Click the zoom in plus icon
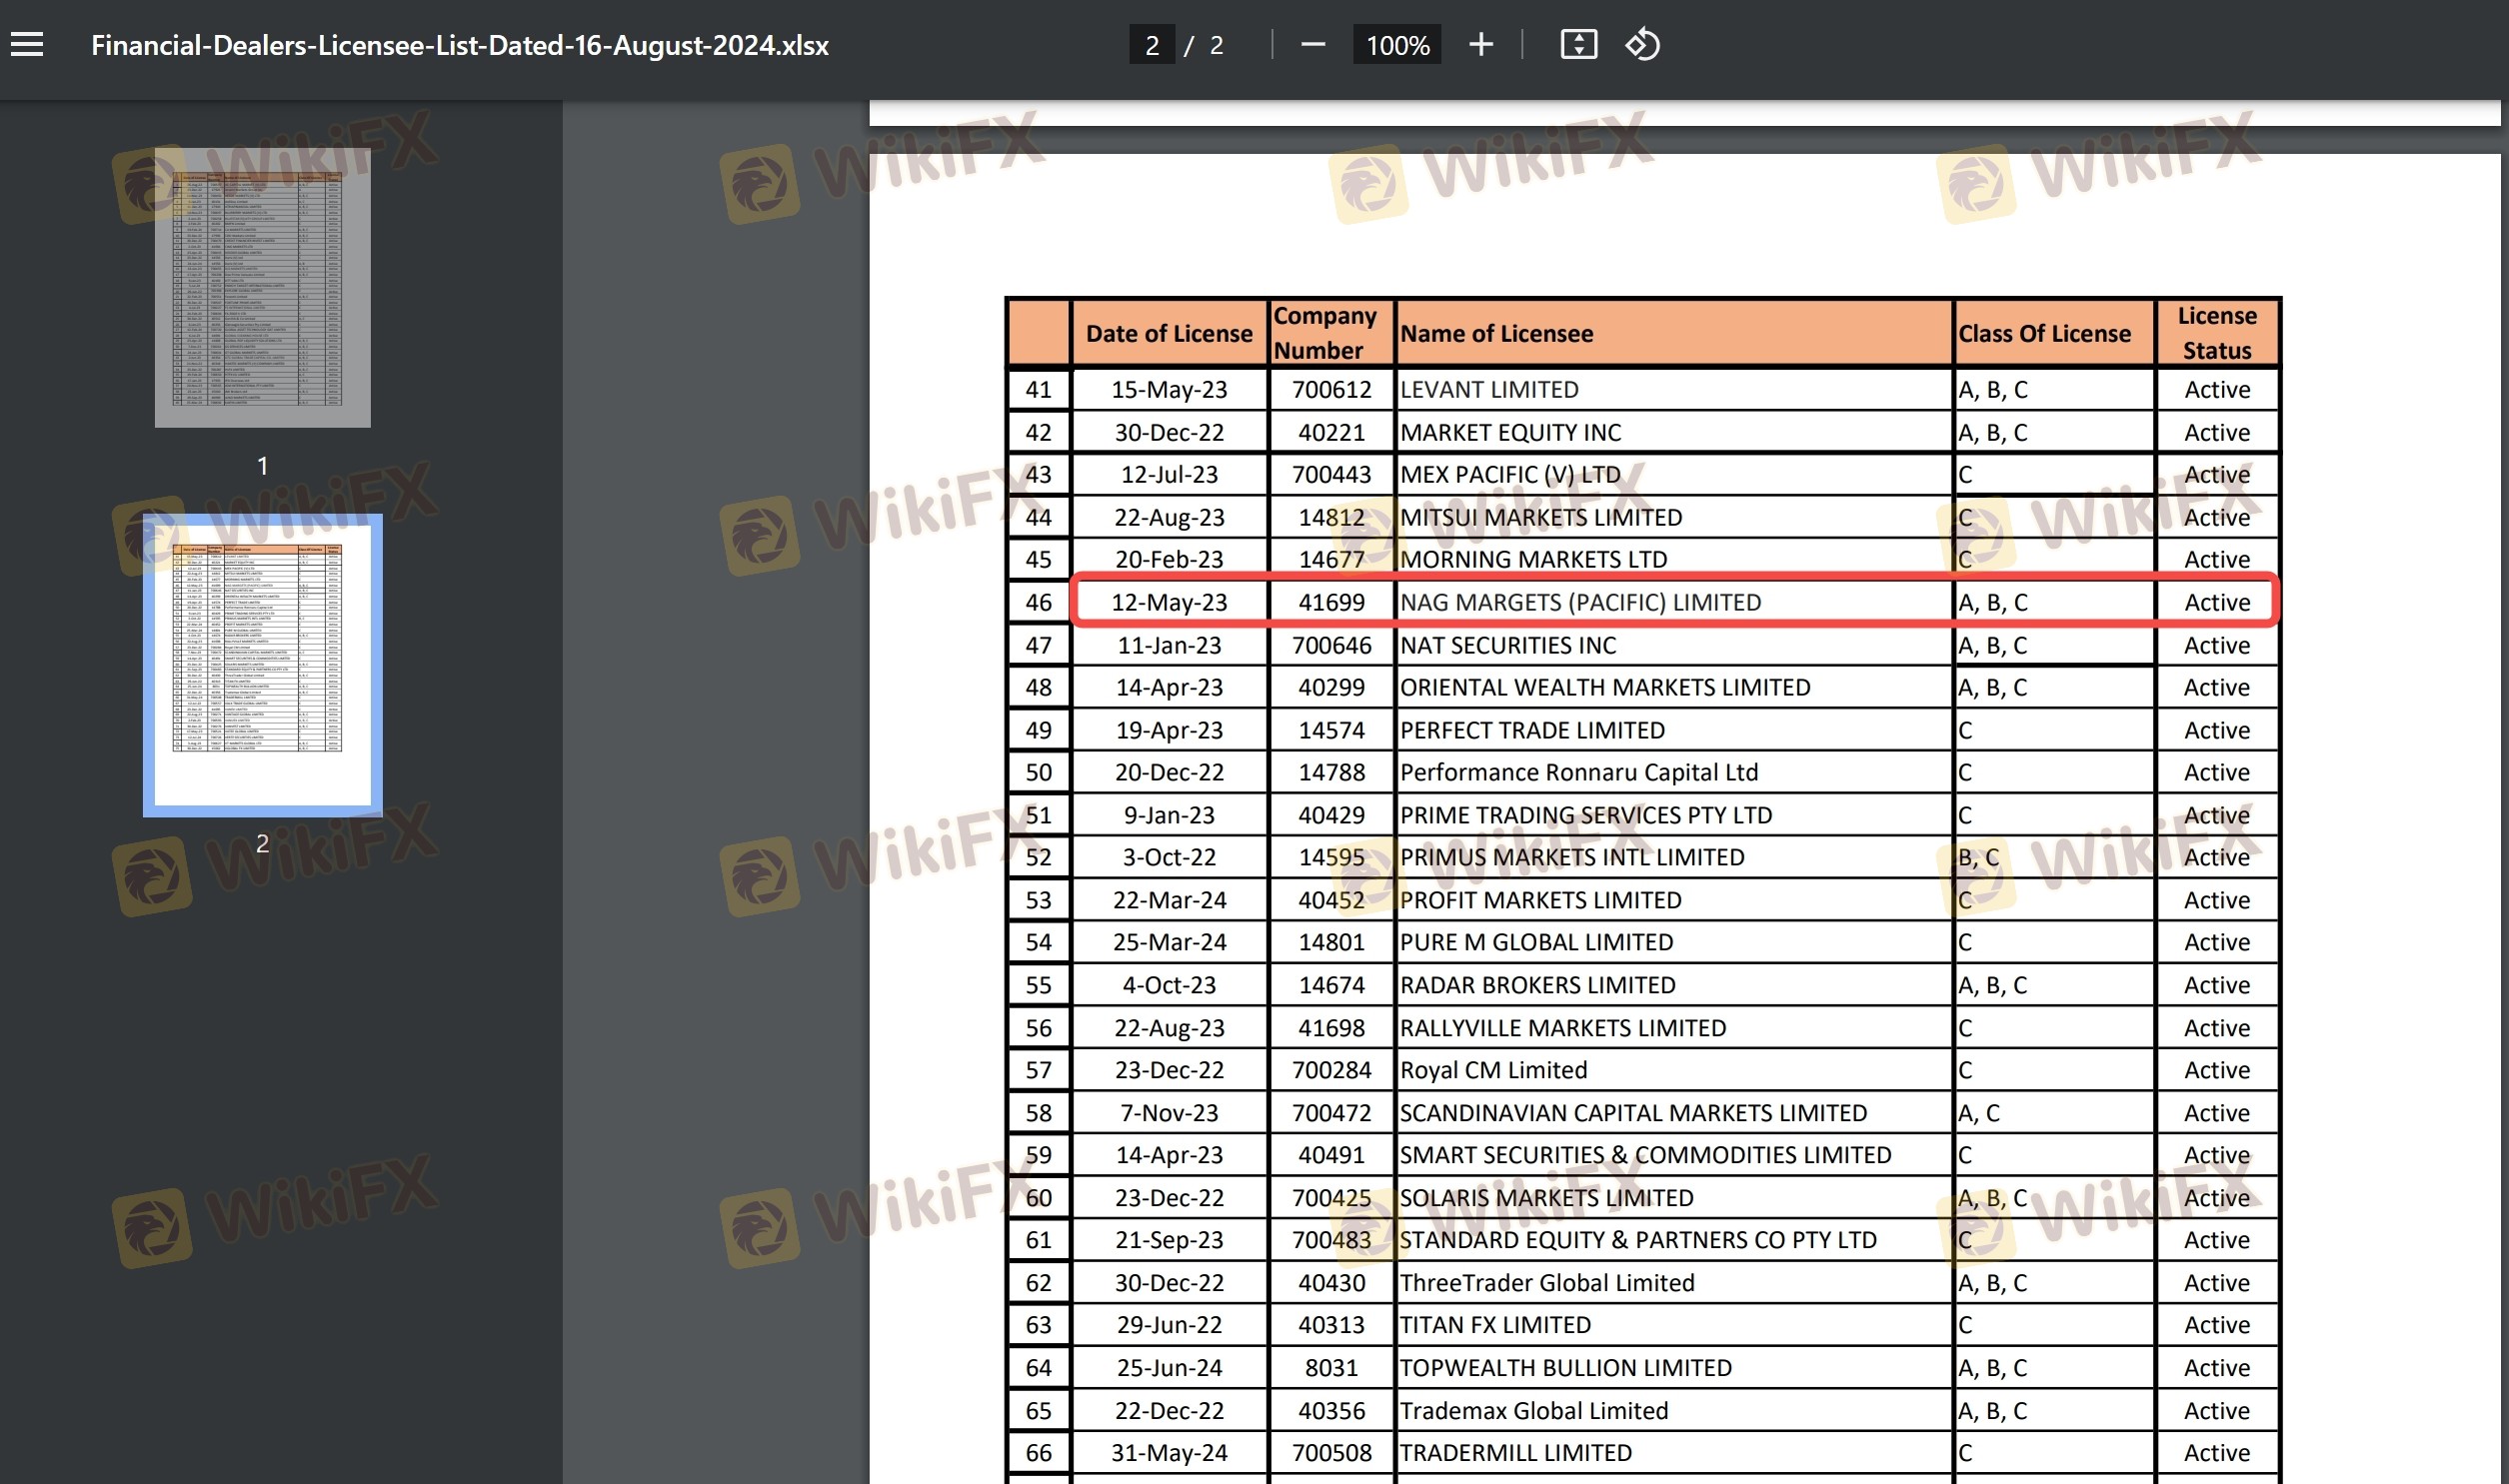Screen dimensions: 2509x1484 [x=1480, y=45]
